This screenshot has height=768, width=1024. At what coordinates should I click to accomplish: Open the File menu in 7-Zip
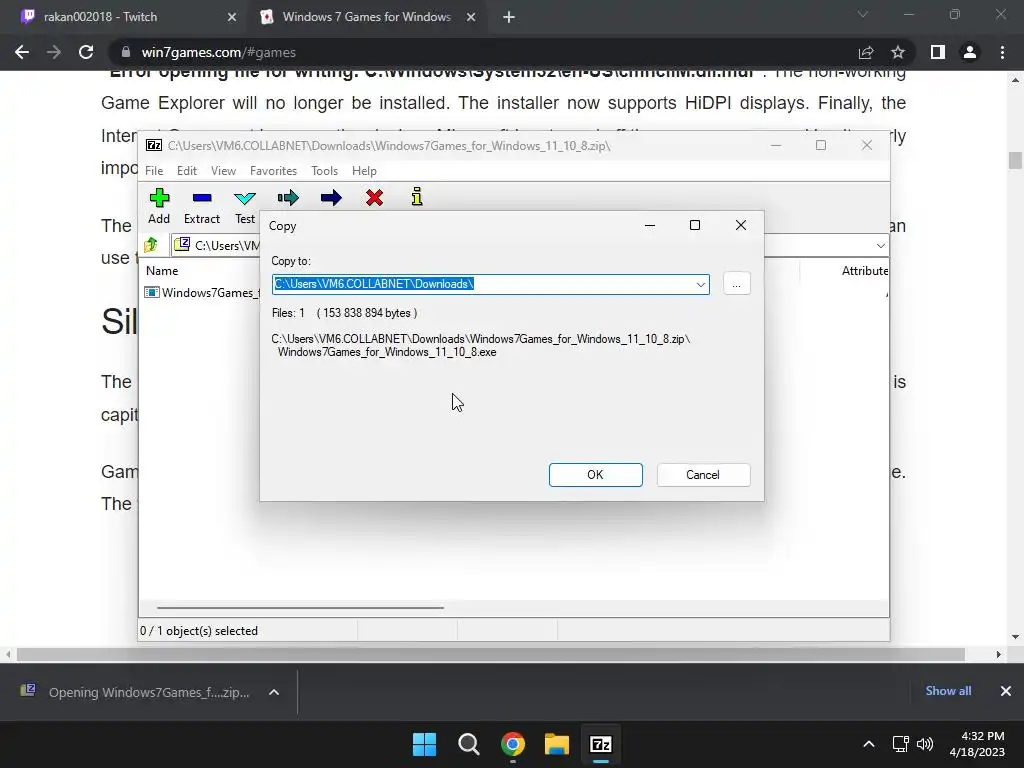[154, 170]
